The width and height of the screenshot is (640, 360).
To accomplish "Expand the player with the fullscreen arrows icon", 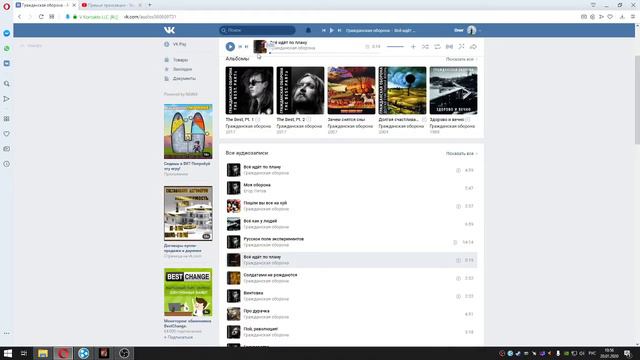I will 461,47.
